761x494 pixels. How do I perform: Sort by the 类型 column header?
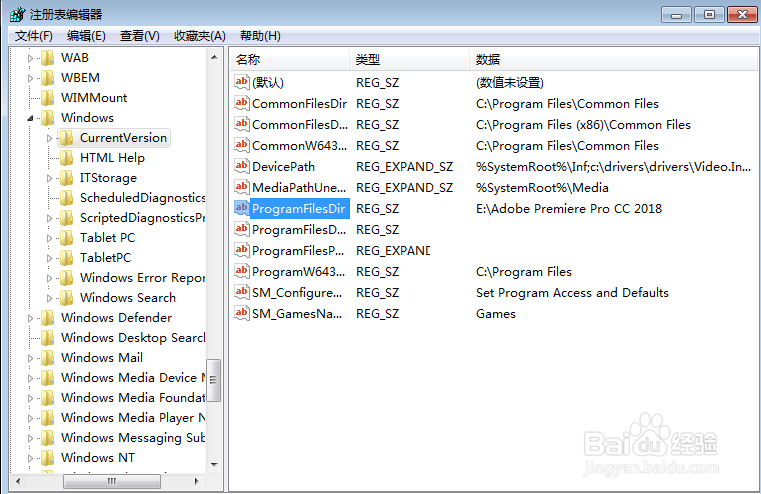click(x=409, y=60)
